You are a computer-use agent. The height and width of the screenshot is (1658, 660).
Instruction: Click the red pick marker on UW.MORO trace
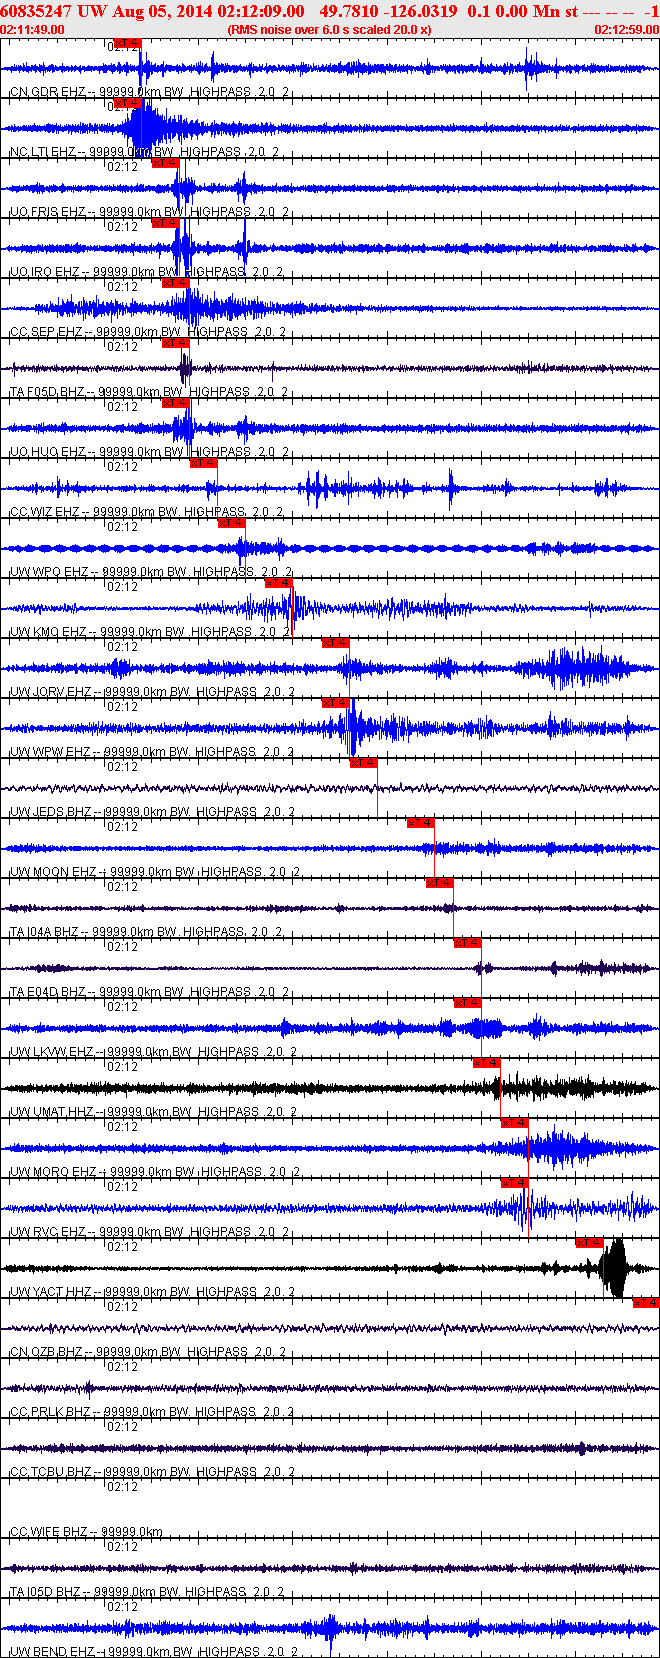[514, 1123]
